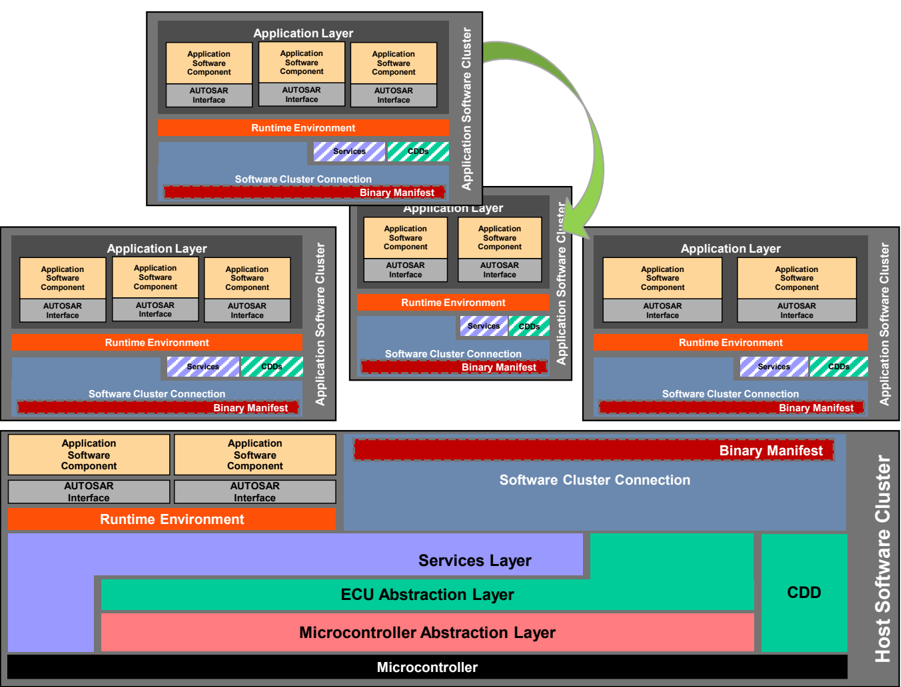Click the large green CDD block
901x687 pixels.
coord(804,592)
